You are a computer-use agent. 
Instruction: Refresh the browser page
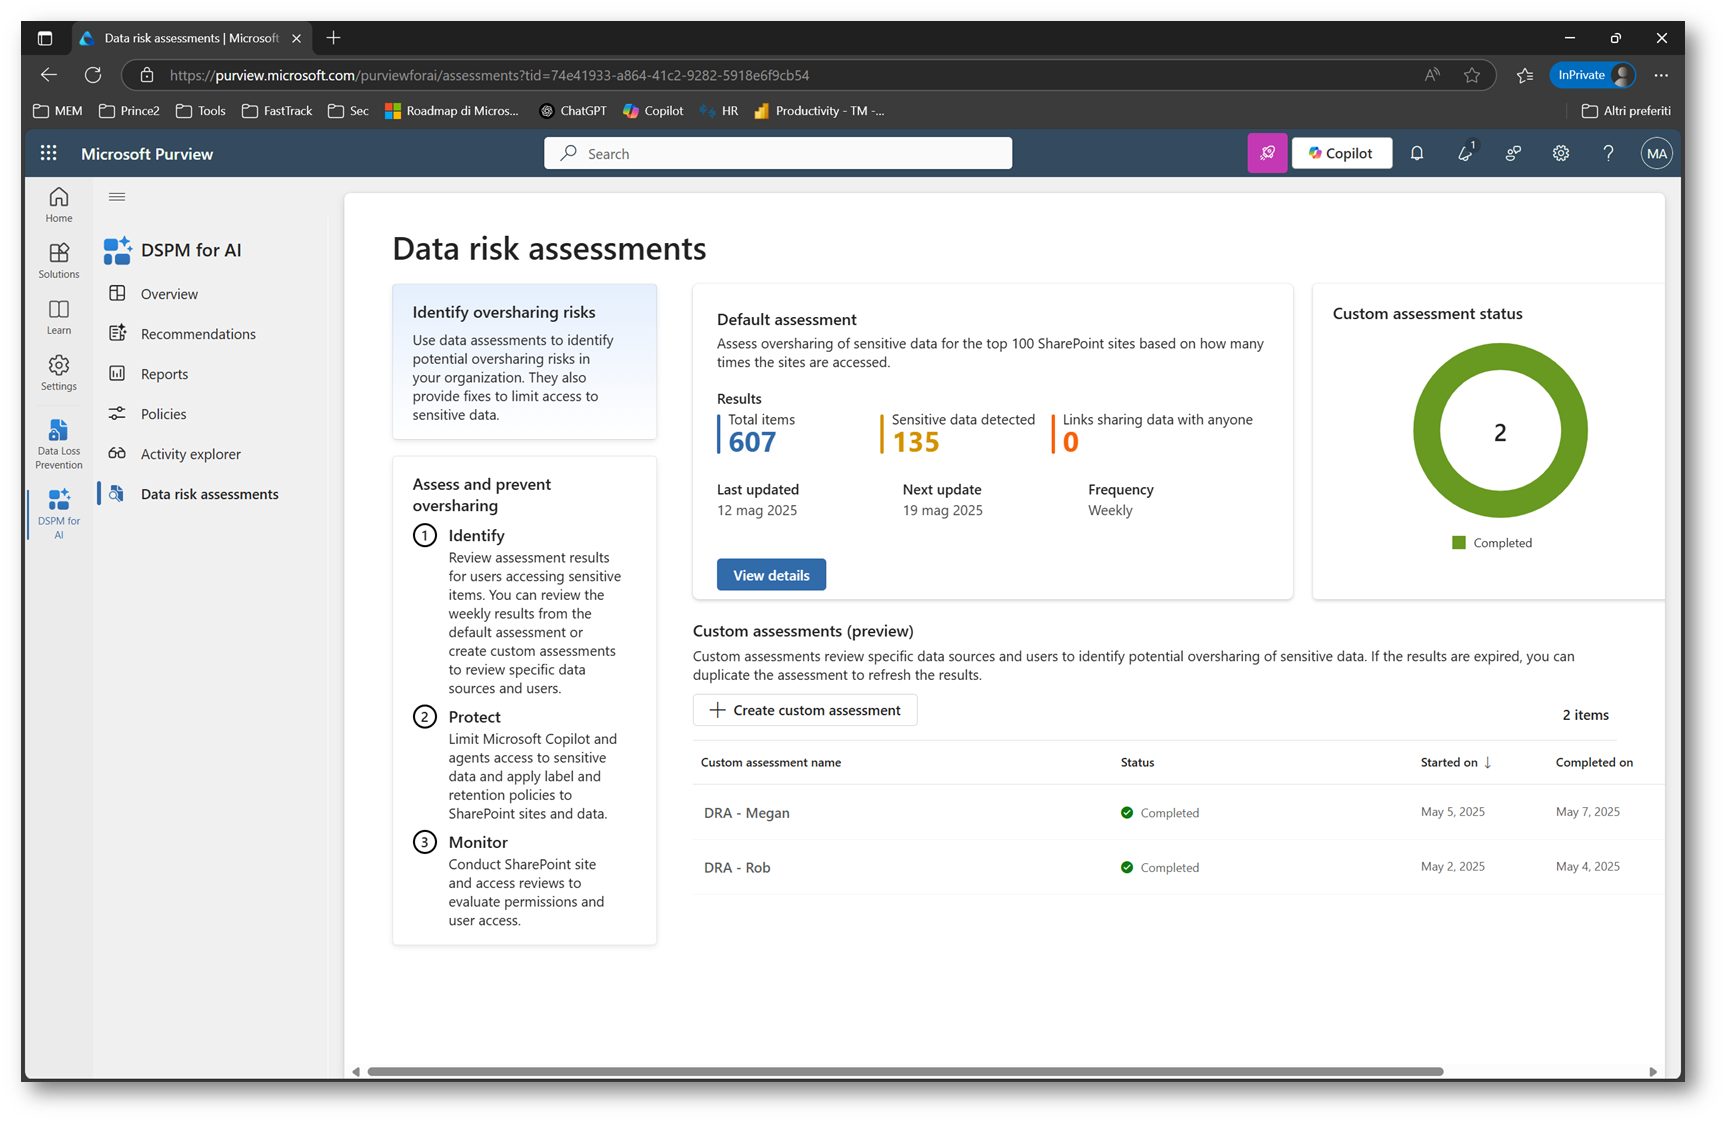click(93, 75)
